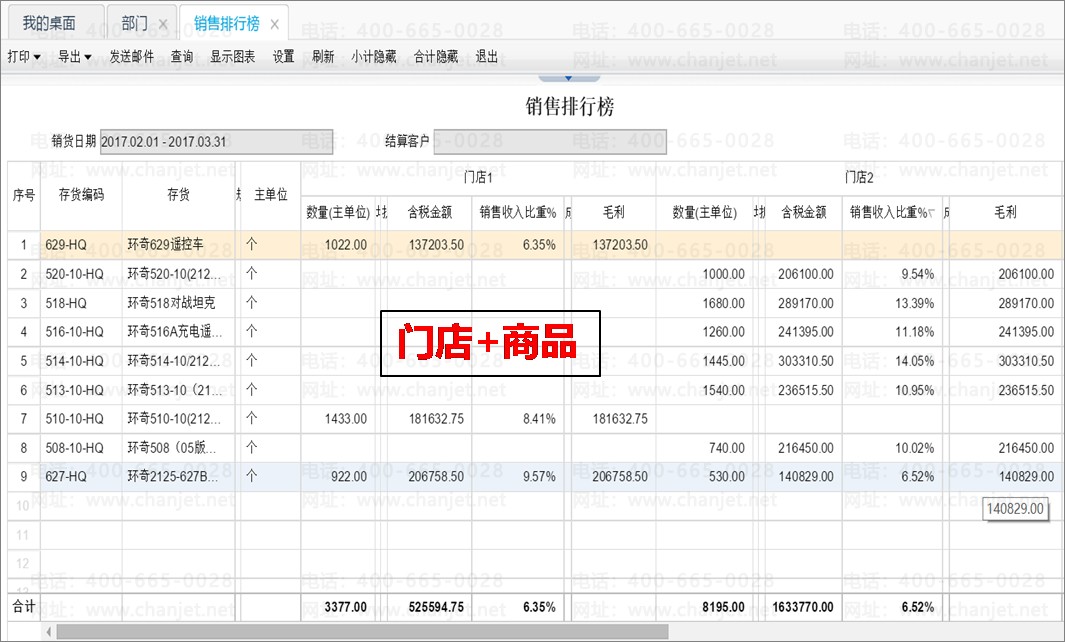Click cell value 303310.50 under 门店2 含税金额
The height and width of the screenshot is (642, 1065).
click(806, 361)
